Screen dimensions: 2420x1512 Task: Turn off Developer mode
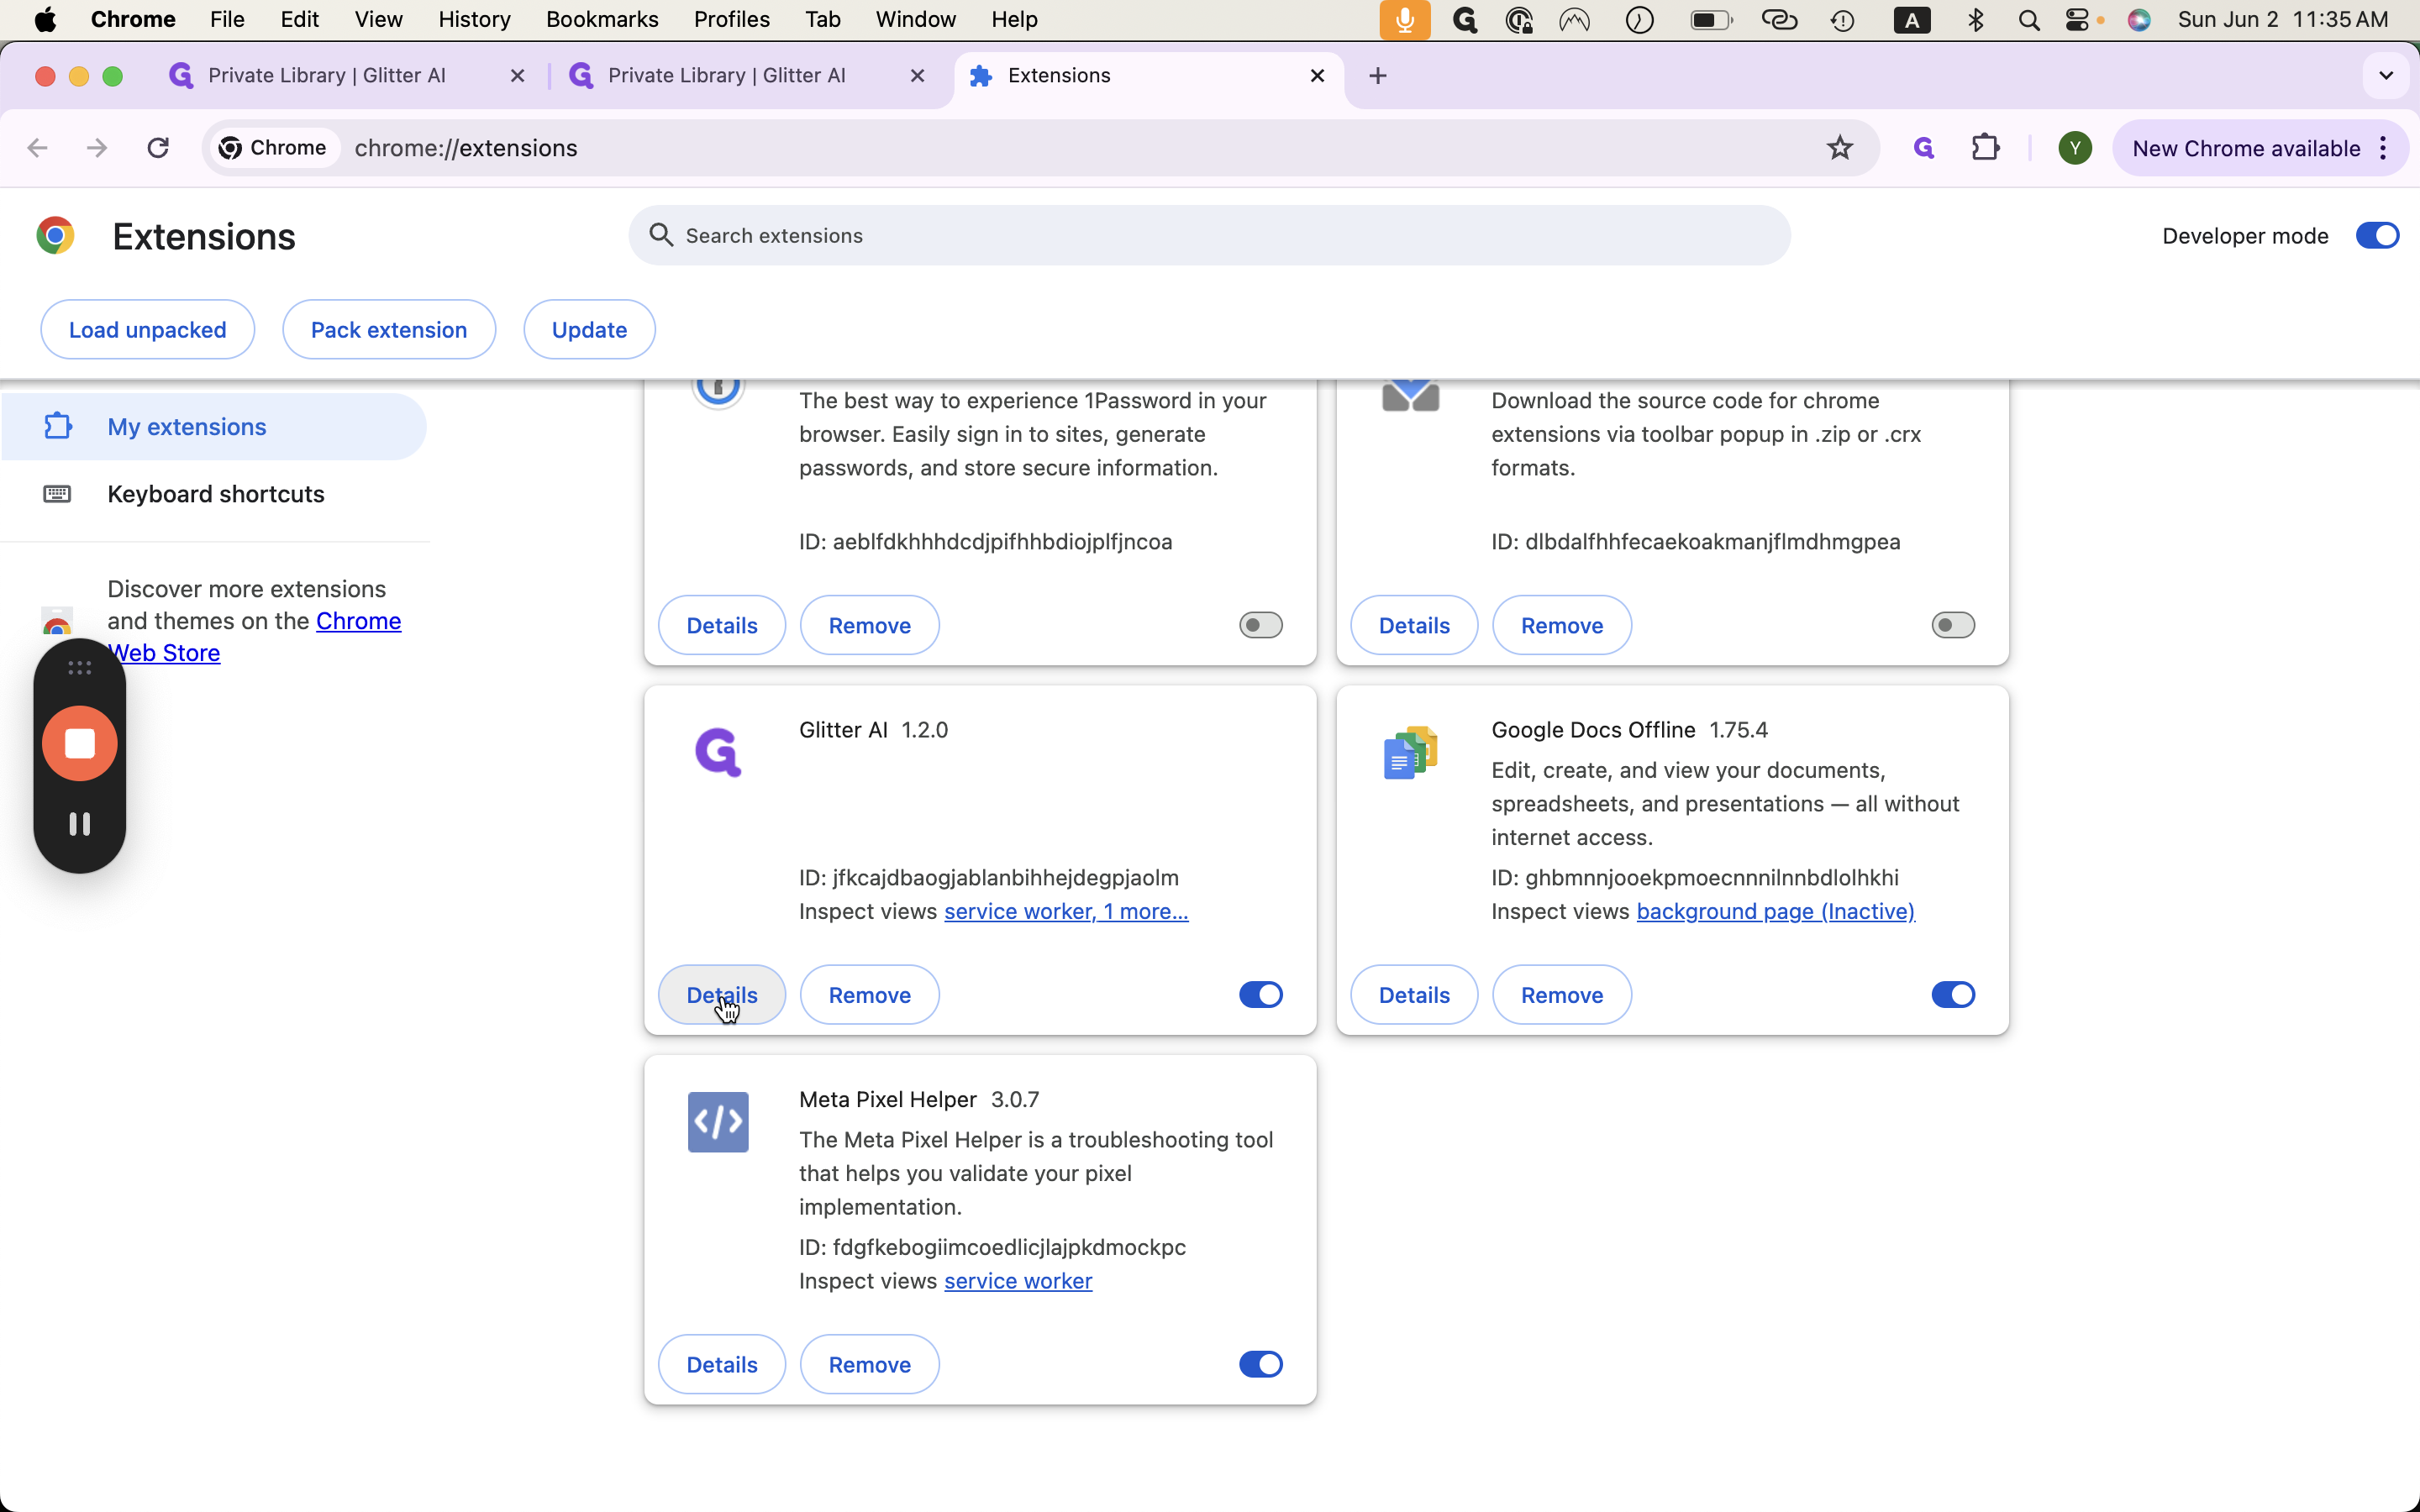pos(2377,236)
